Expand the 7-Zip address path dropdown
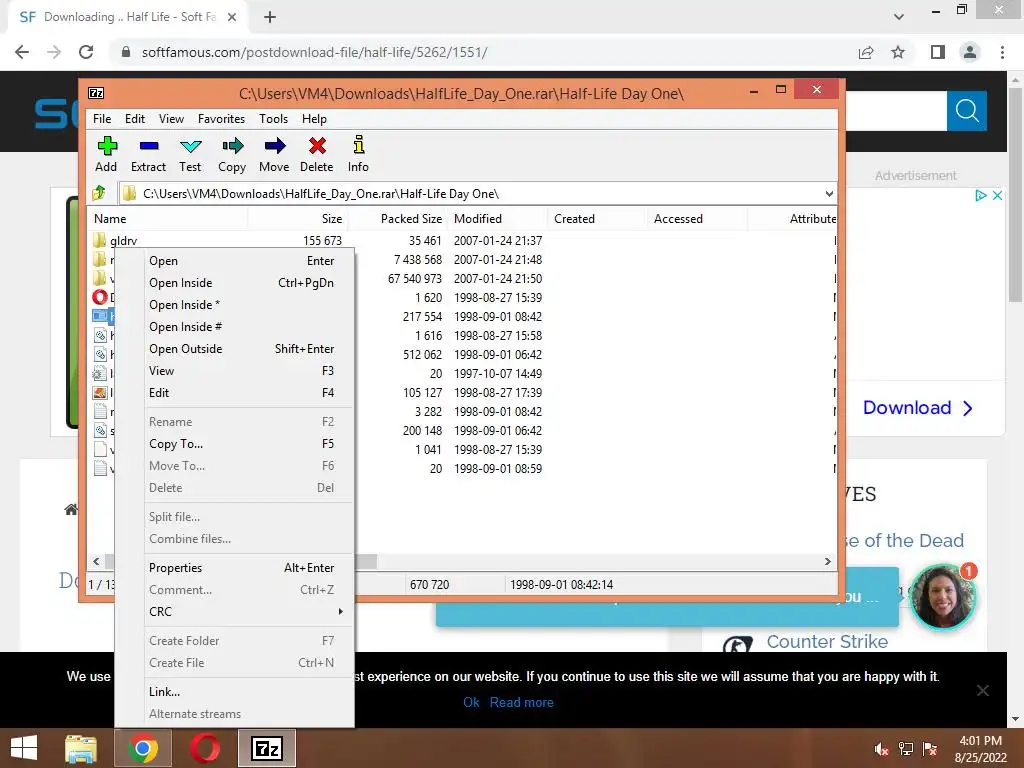 click(x=829, y=193)
